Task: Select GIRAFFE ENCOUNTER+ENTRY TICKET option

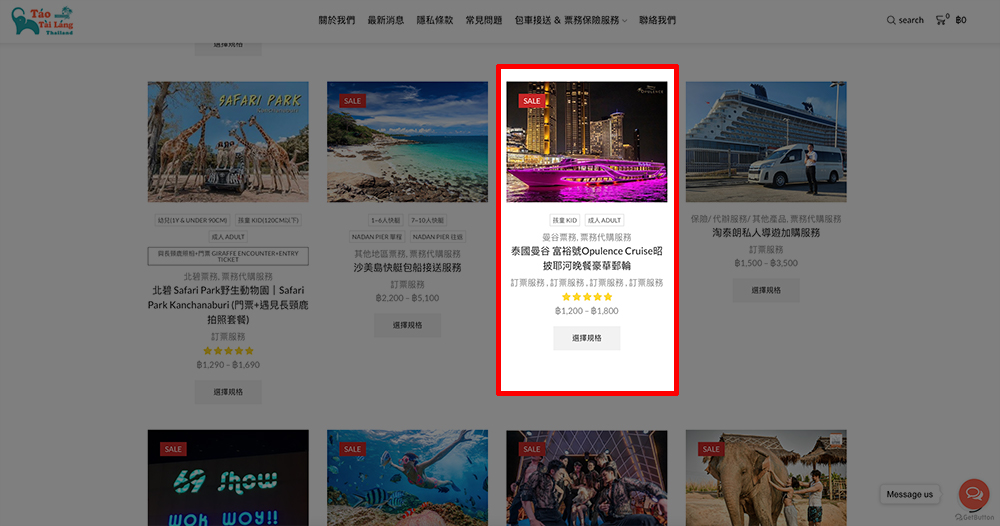Action: (x=228, y=256)
